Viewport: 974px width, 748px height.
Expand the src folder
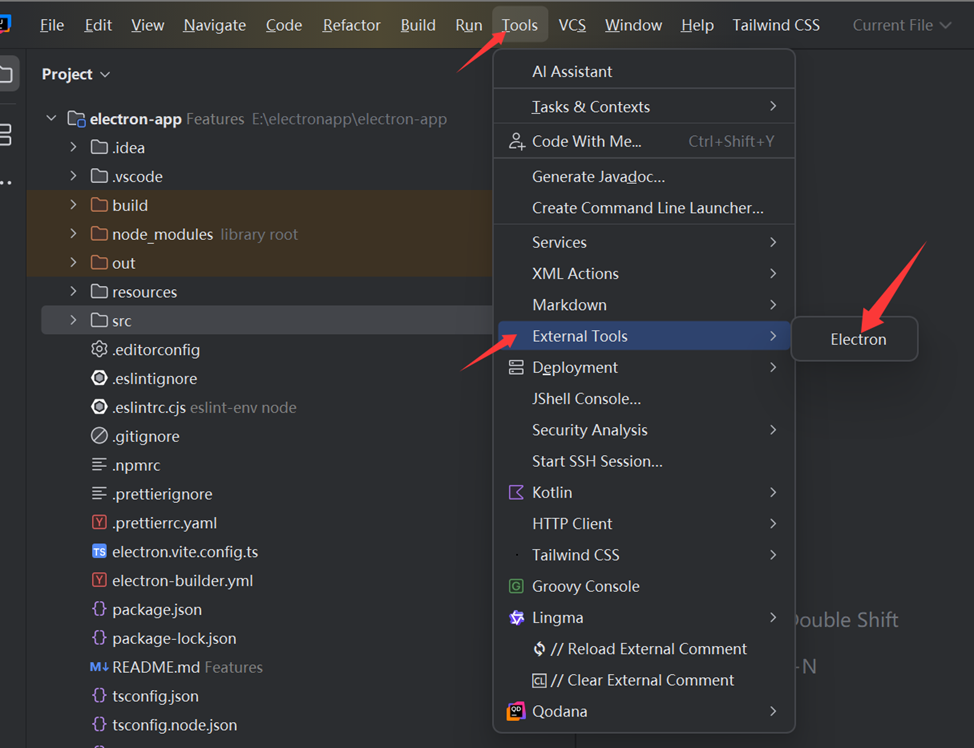[x=73, y=321]
